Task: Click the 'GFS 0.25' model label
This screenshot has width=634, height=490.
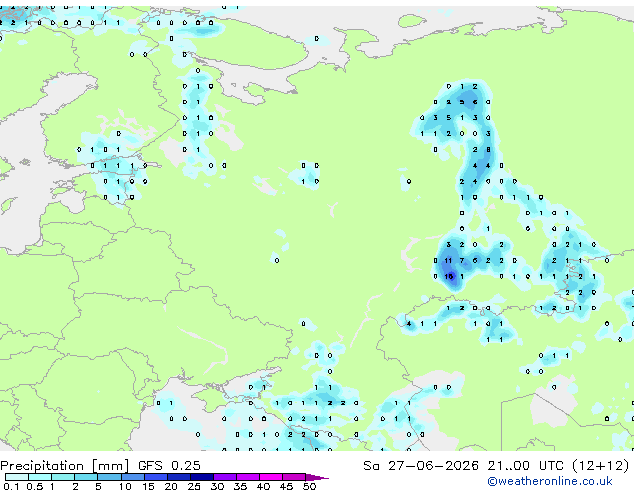Action: (169, 465)
